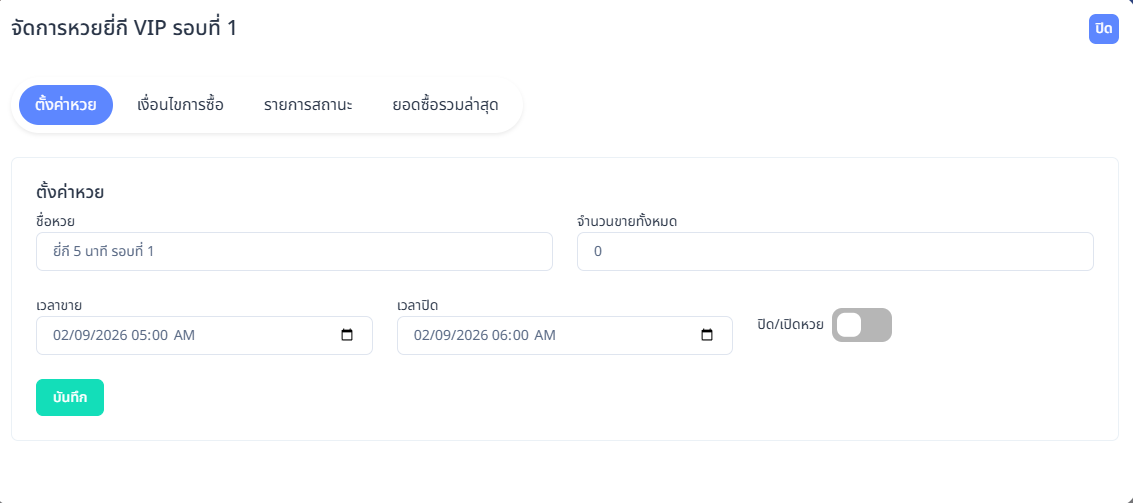Select the ตั้งค่าหวย tab
Viewport: 1133px width, 503px height.
[66, 105]
